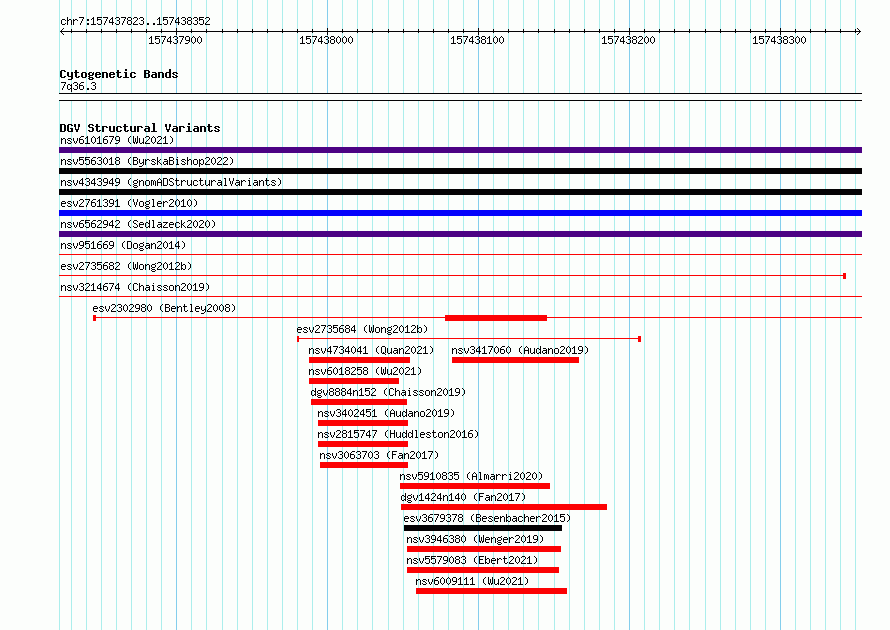The width and height of the screenshot is (890, 630).
Task: Click the thick red segment on esv2302980 line
Action: pyautogui.click(x=496, y=318)
